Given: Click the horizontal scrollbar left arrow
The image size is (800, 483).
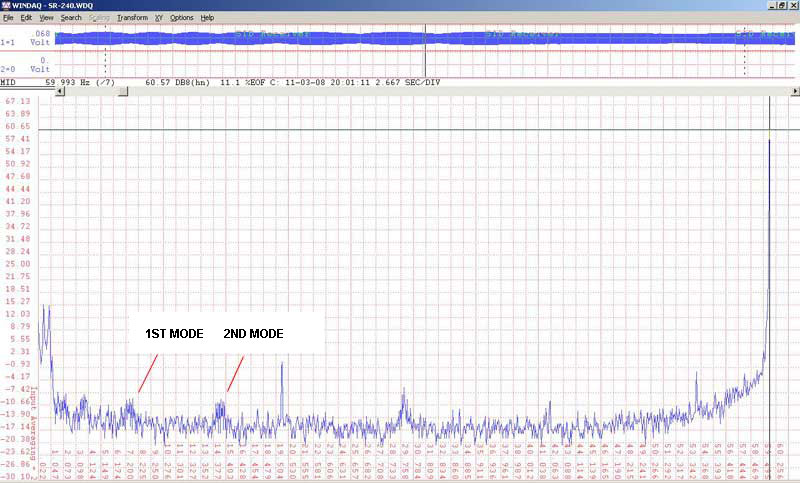Looking at the screenshot, I should [x=60, y=91].
